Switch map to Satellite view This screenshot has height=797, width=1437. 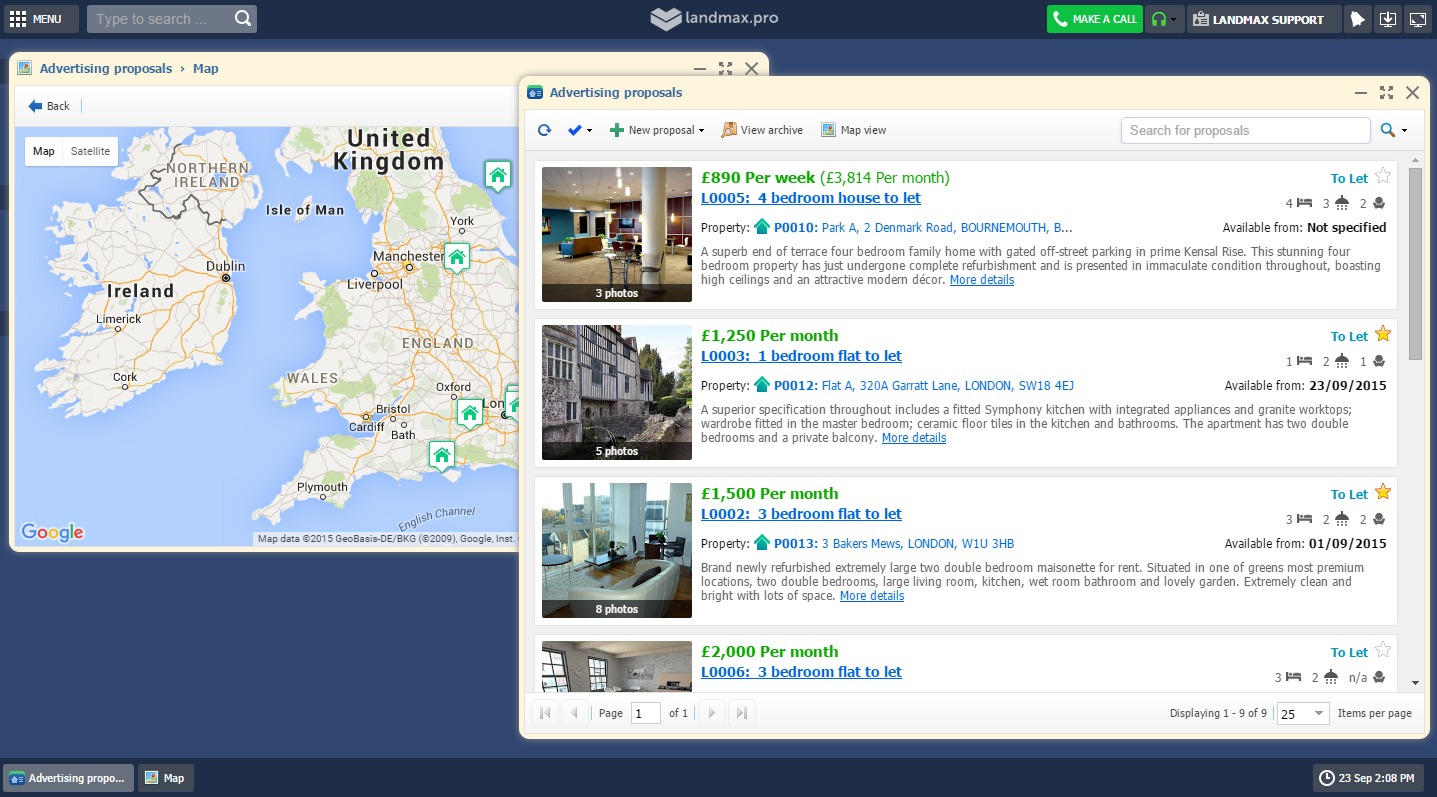point(90,152)
